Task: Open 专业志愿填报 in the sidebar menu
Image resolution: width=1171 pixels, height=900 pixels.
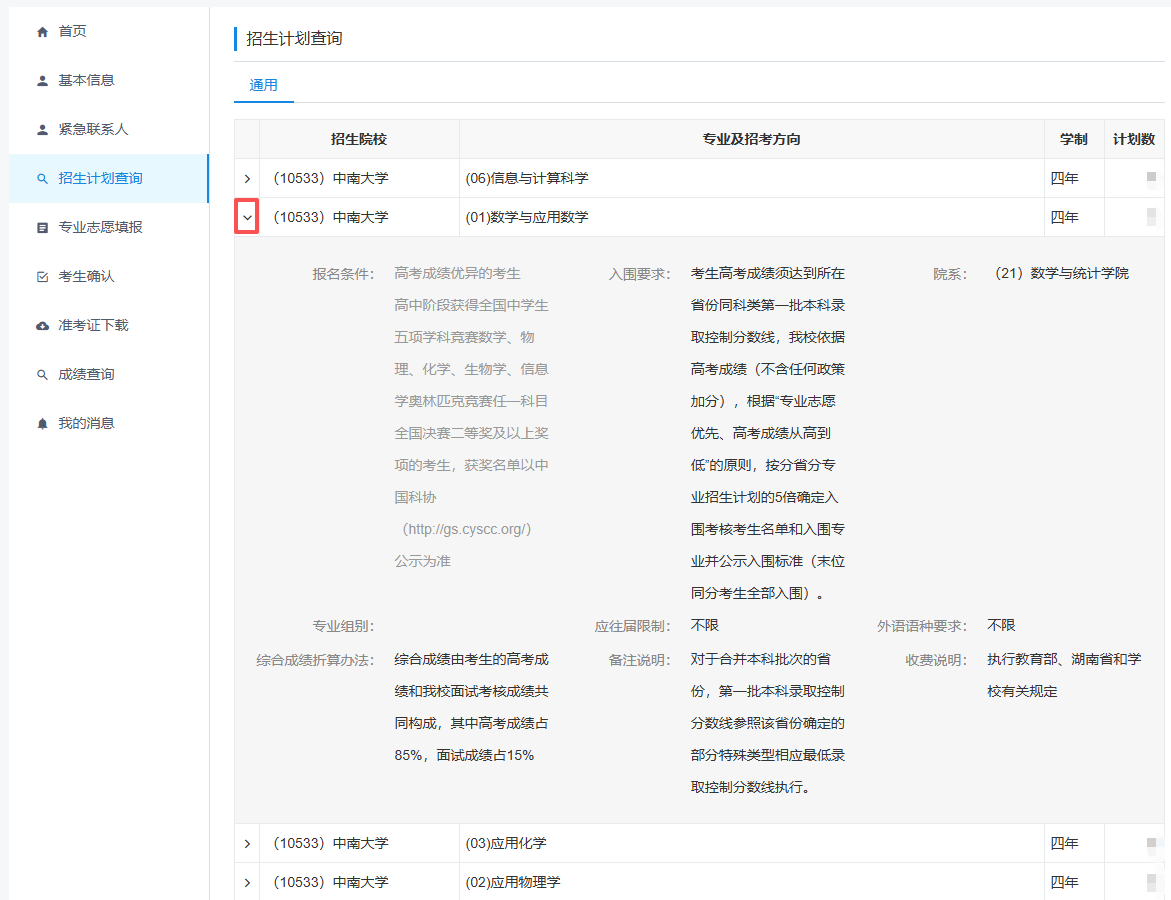Action: coord(100,227)
